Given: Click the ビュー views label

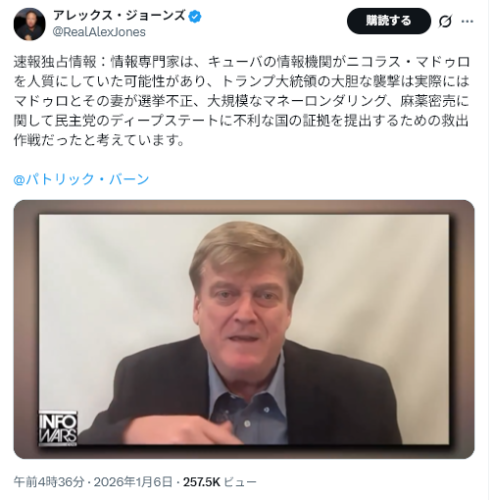Looking at the screenshot, I should (x=240, y=482).
